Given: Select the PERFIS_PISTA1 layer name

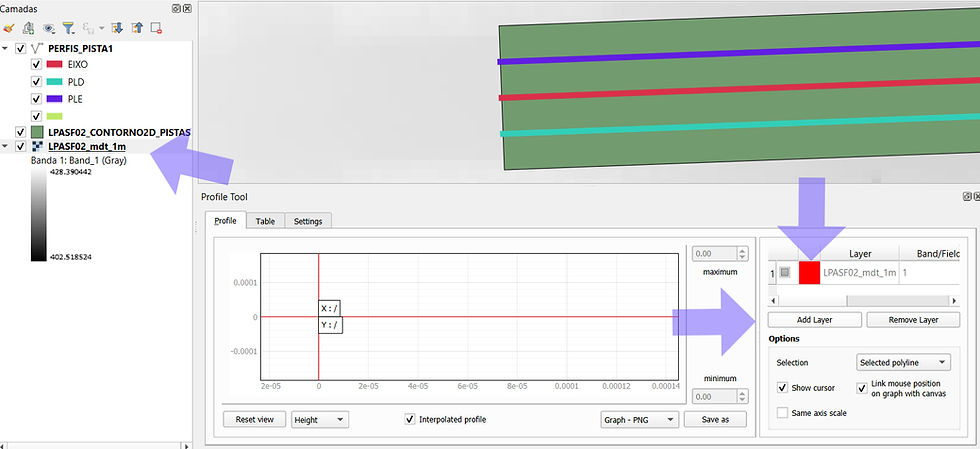Looking at the screenshot, I should pos(80,48).
